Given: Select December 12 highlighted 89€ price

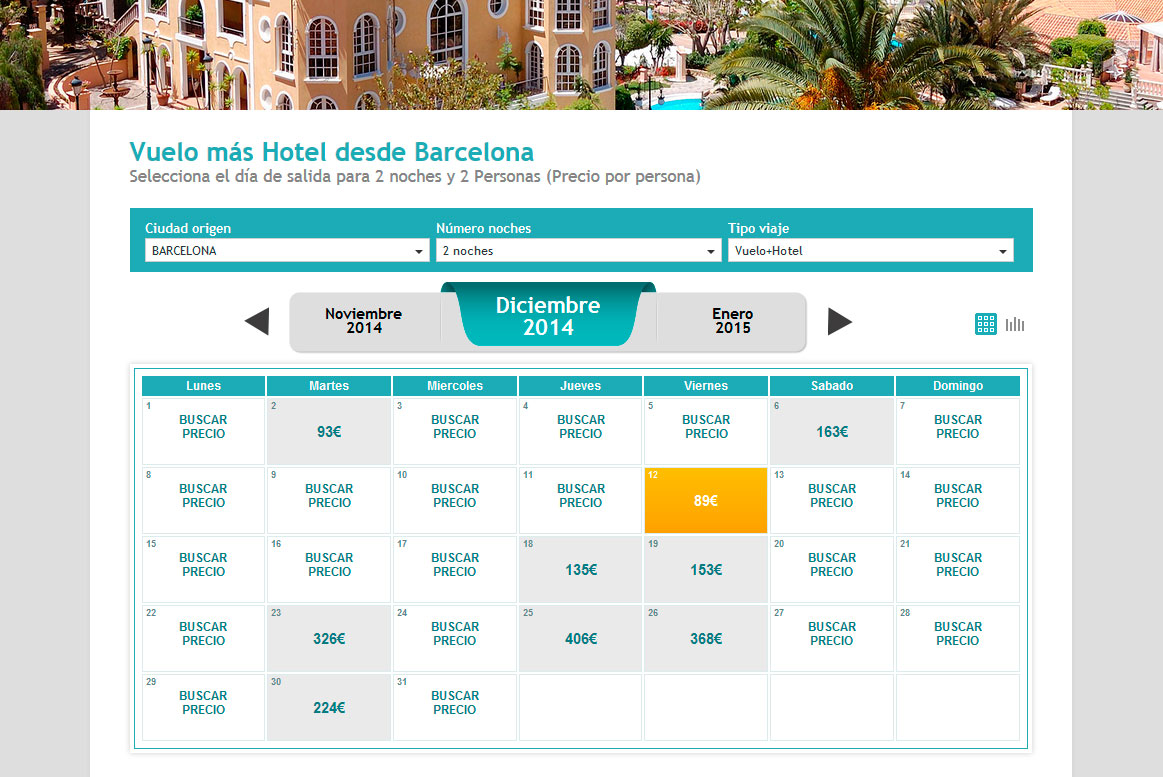Looking at the screenshot, I should tap(706, 501).
